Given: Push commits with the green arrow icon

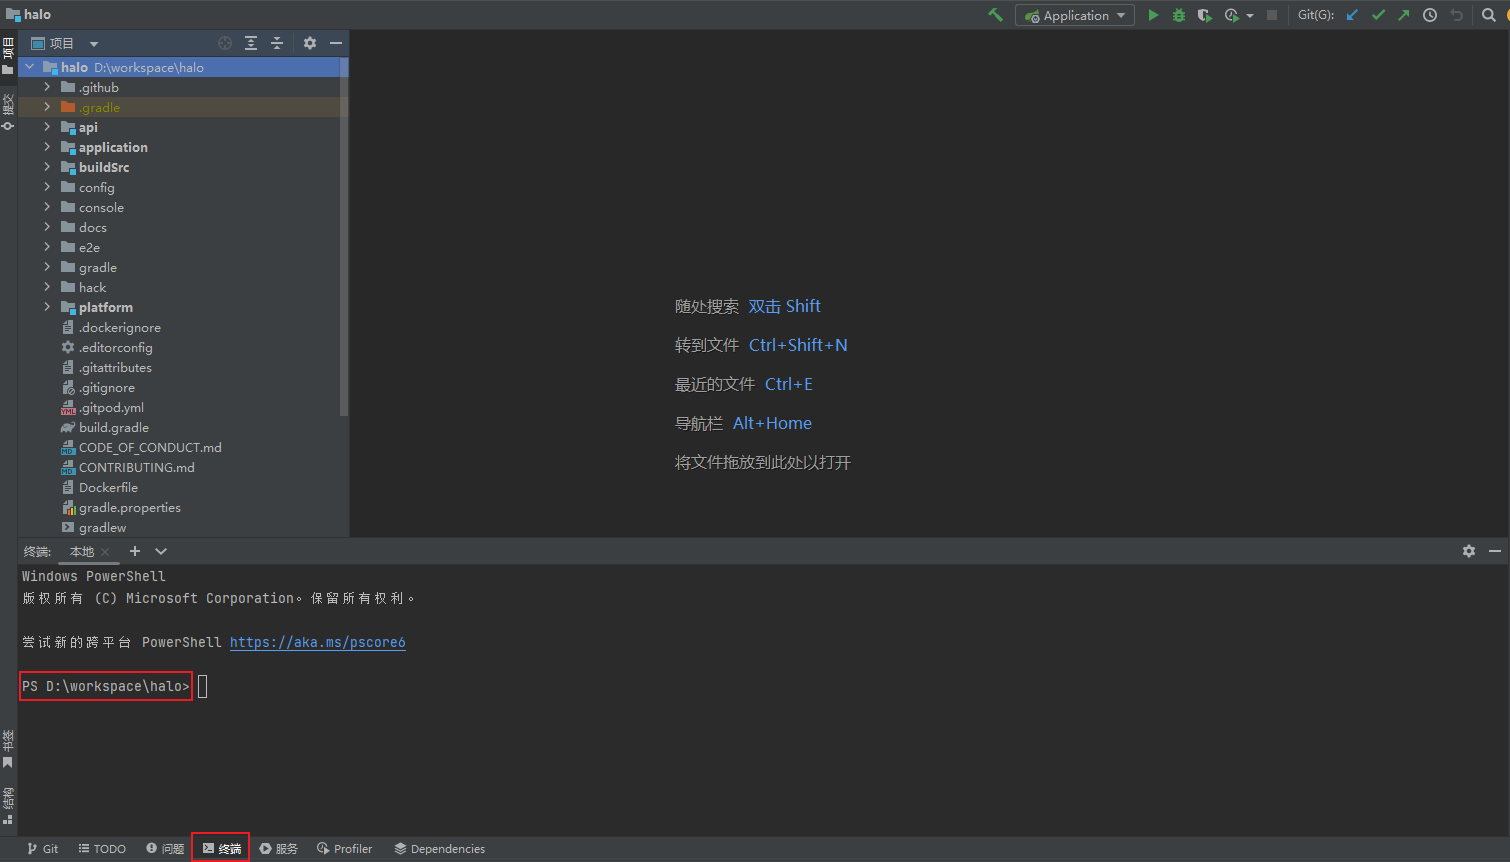Looking at the screenshot, I should 1404,15.
